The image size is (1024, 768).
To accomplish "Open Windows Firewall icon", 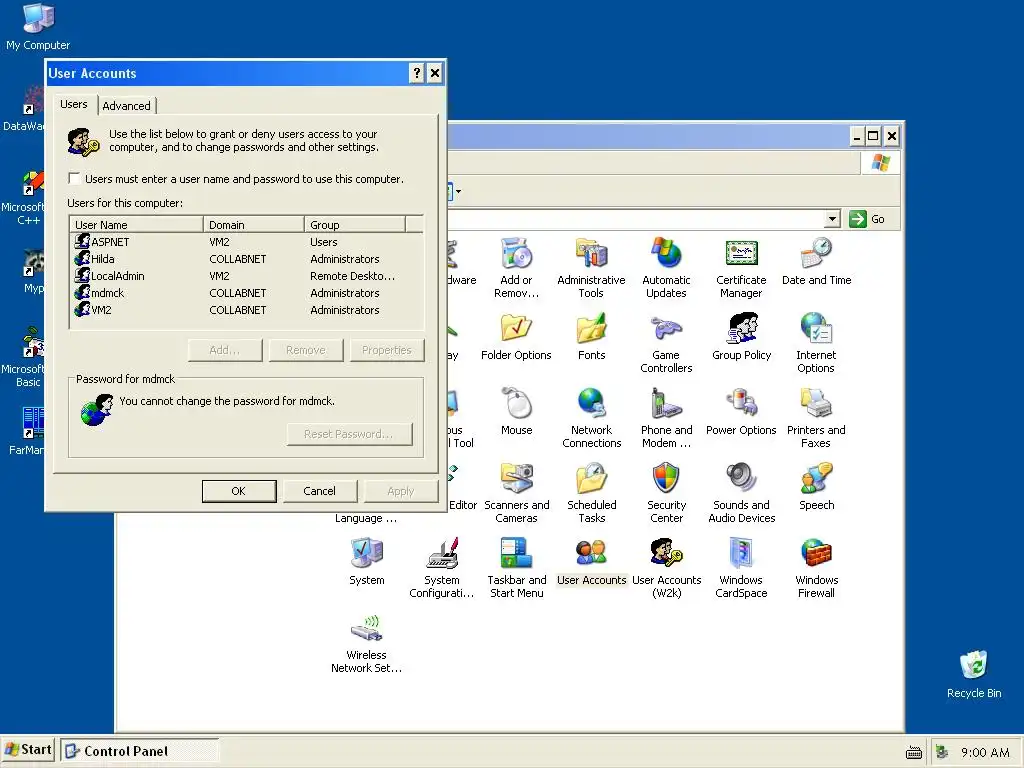I will pos(816,554).
